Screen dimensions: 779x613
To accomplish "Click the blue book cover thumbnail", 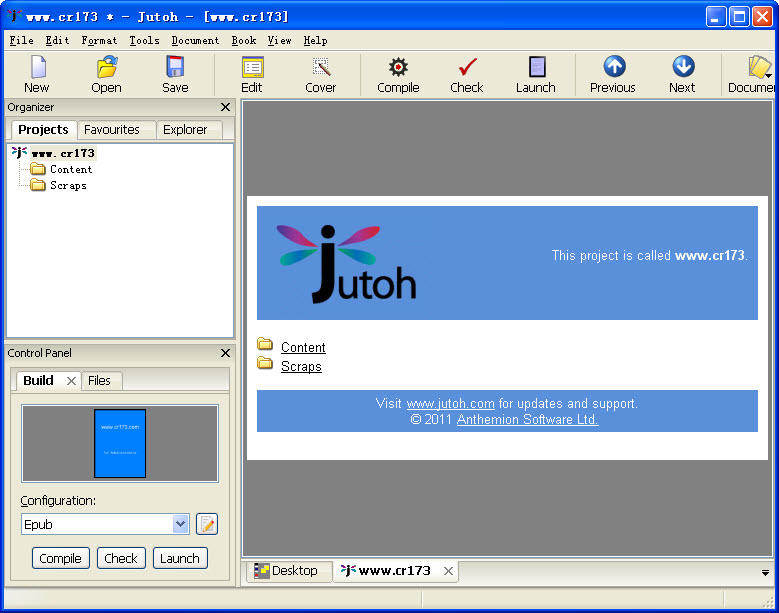I will (120, 444).
